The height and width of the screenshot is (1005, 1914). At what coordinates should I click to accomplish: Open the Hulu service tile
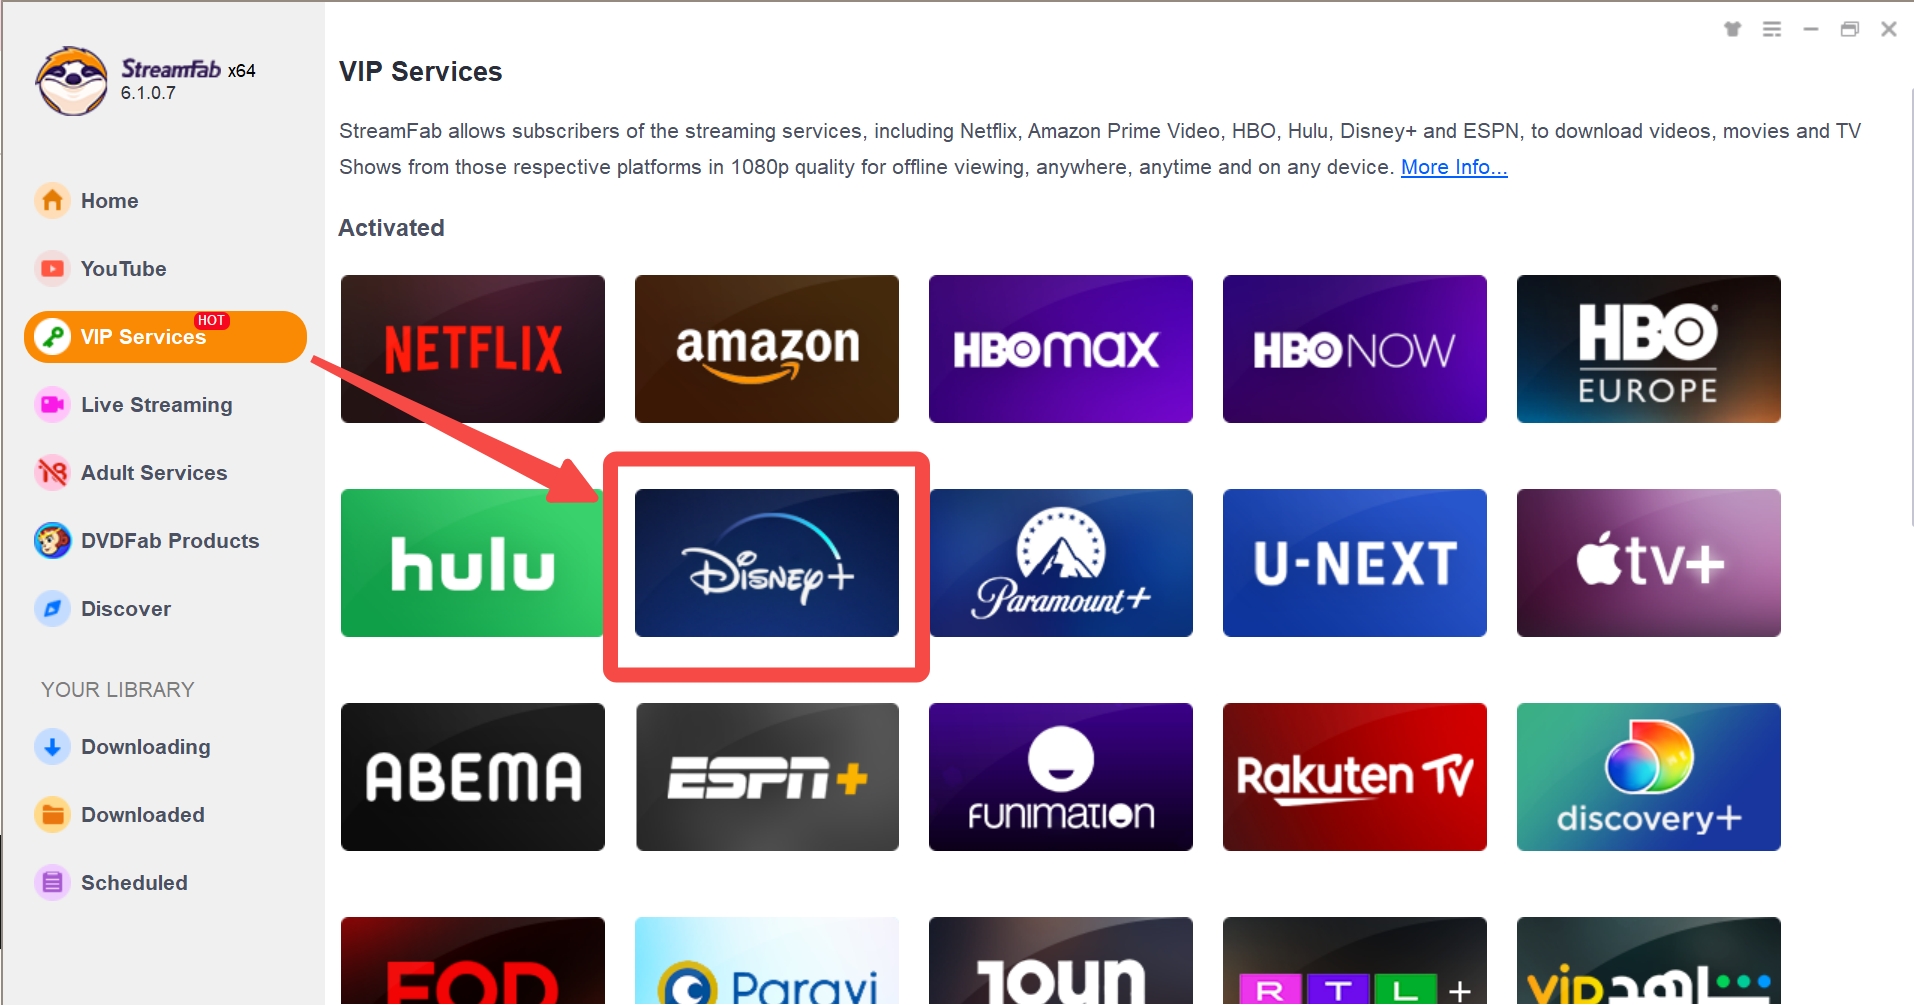pos(472,563)
